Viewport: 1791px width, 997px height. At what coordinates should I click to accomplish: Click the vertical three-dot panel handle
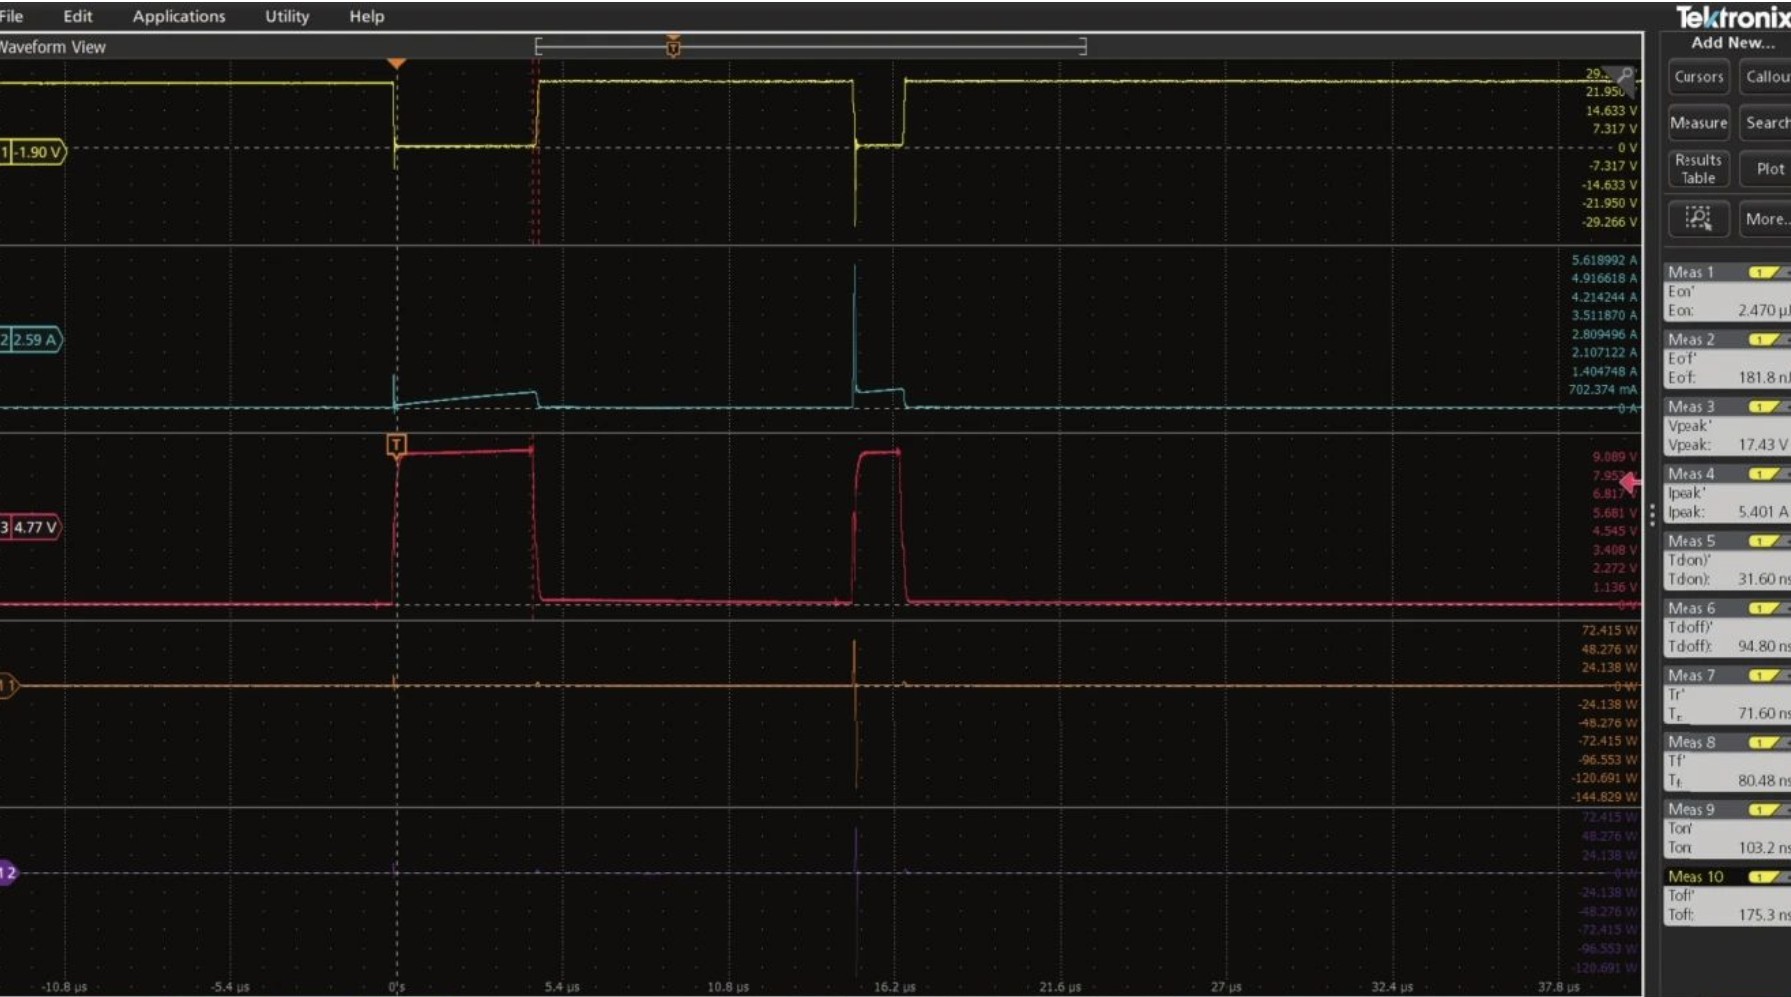coord(1652,514)
